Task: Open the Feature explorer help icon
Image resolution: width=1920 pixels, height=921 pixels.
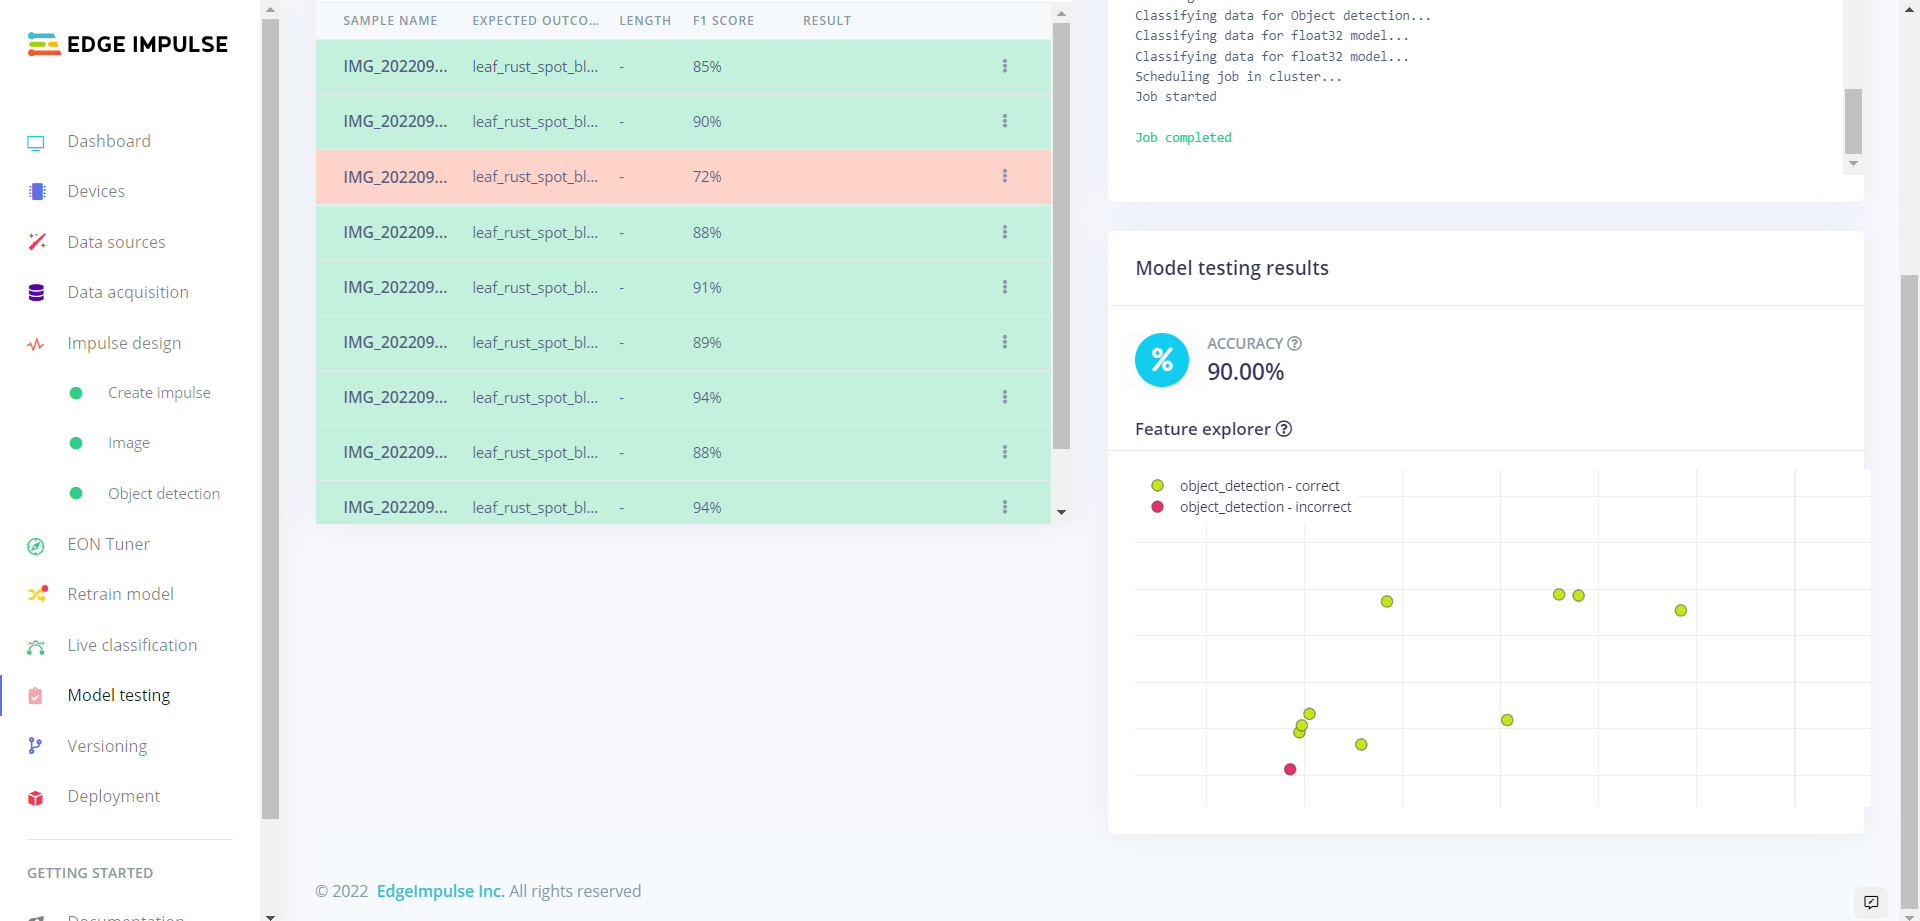Action: 1284,429
